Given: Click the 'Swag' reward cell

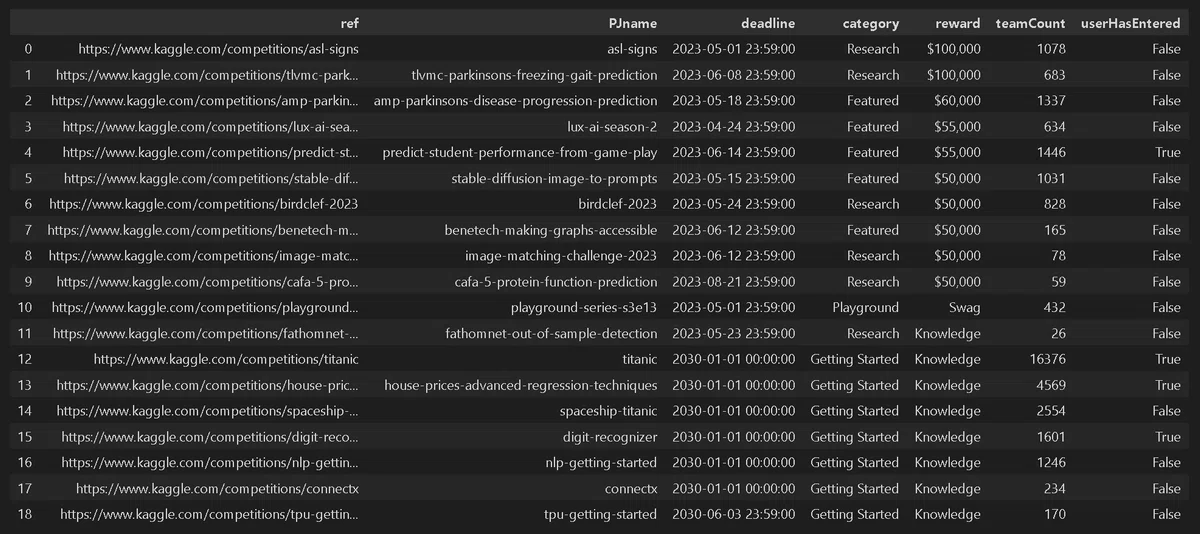Looking at the screenshot, I should tap(965, 308).
